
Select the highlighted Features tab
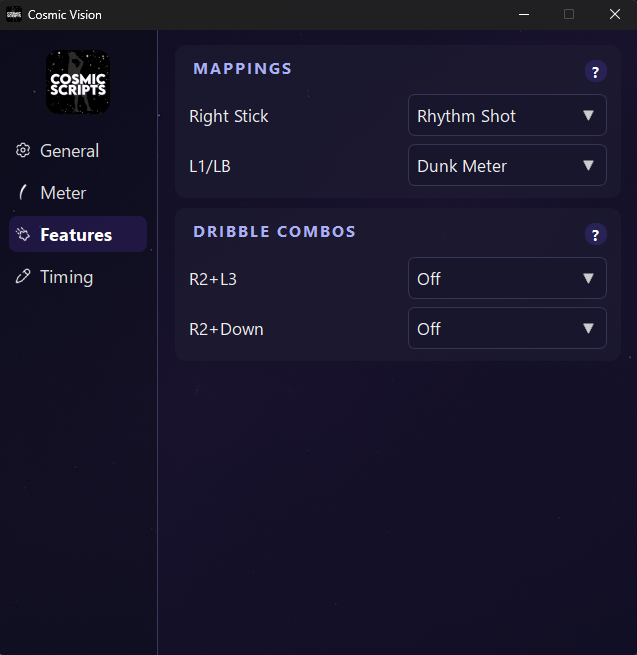(x=76, y=235)
